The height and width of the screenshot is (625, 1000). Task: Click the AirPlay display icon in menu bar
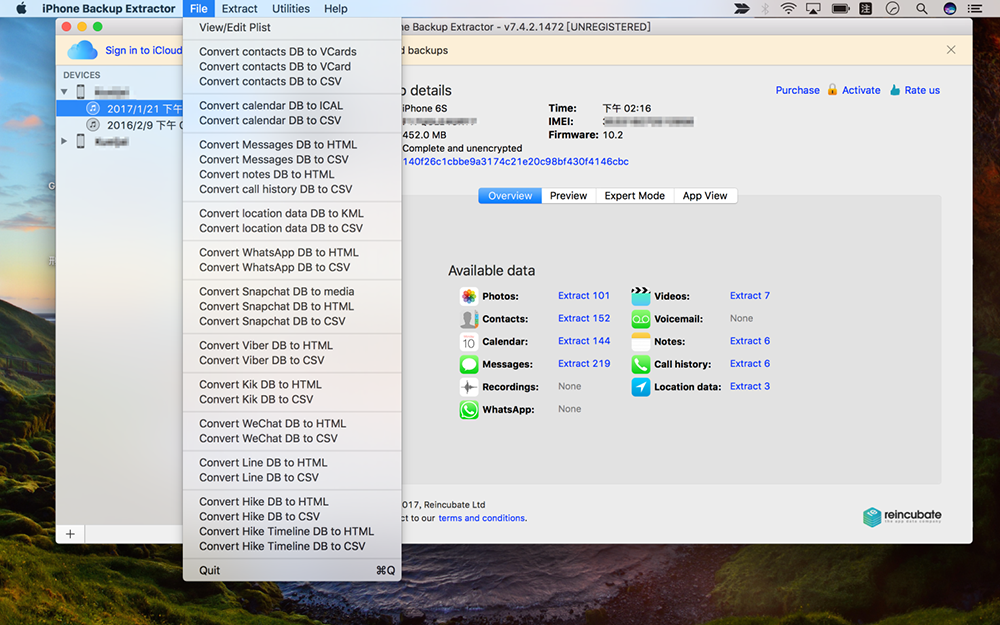(x=813, y=8)
